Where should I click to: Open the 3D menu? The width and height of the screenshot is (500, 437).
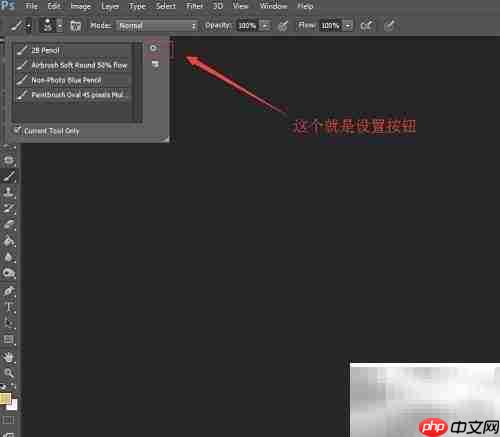218,6
